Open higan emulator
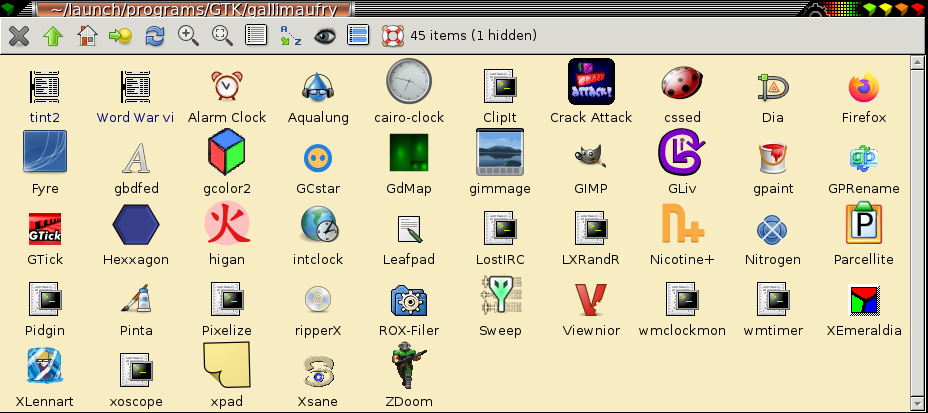Viewport: 928px width, 413px height. point(227,223)
